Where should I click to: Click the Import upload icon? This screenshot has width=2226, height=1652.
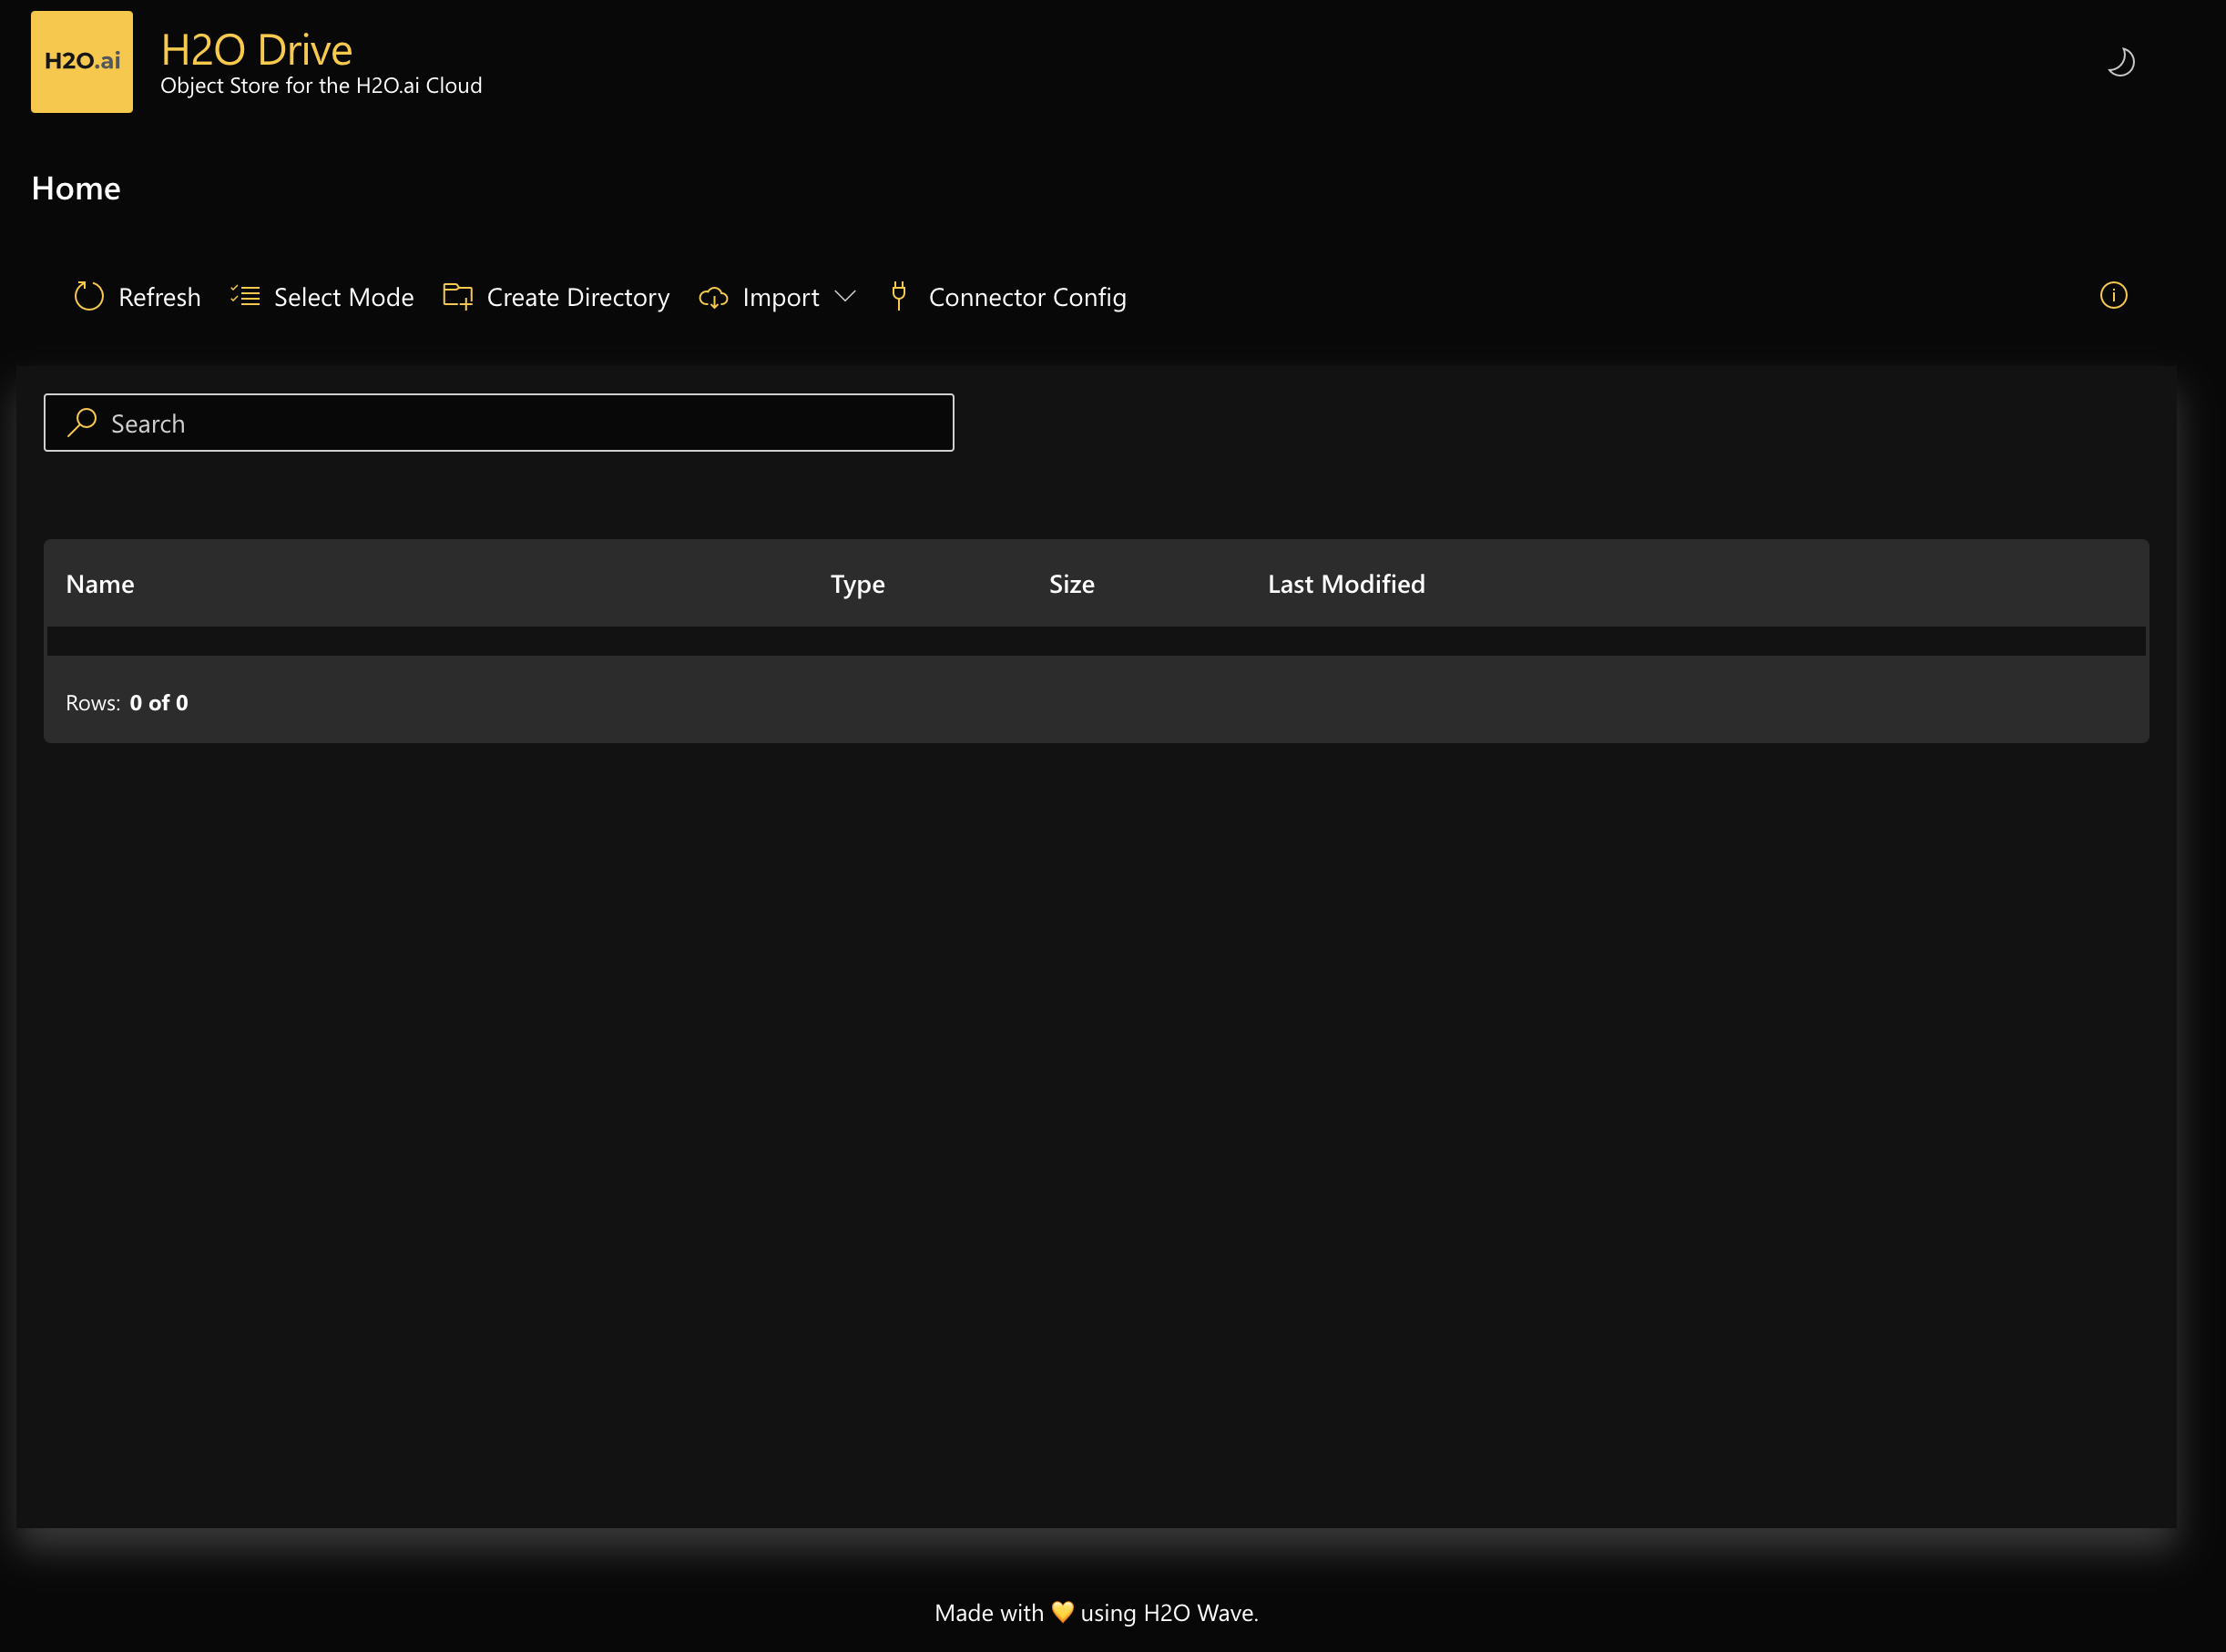[712, 298]
